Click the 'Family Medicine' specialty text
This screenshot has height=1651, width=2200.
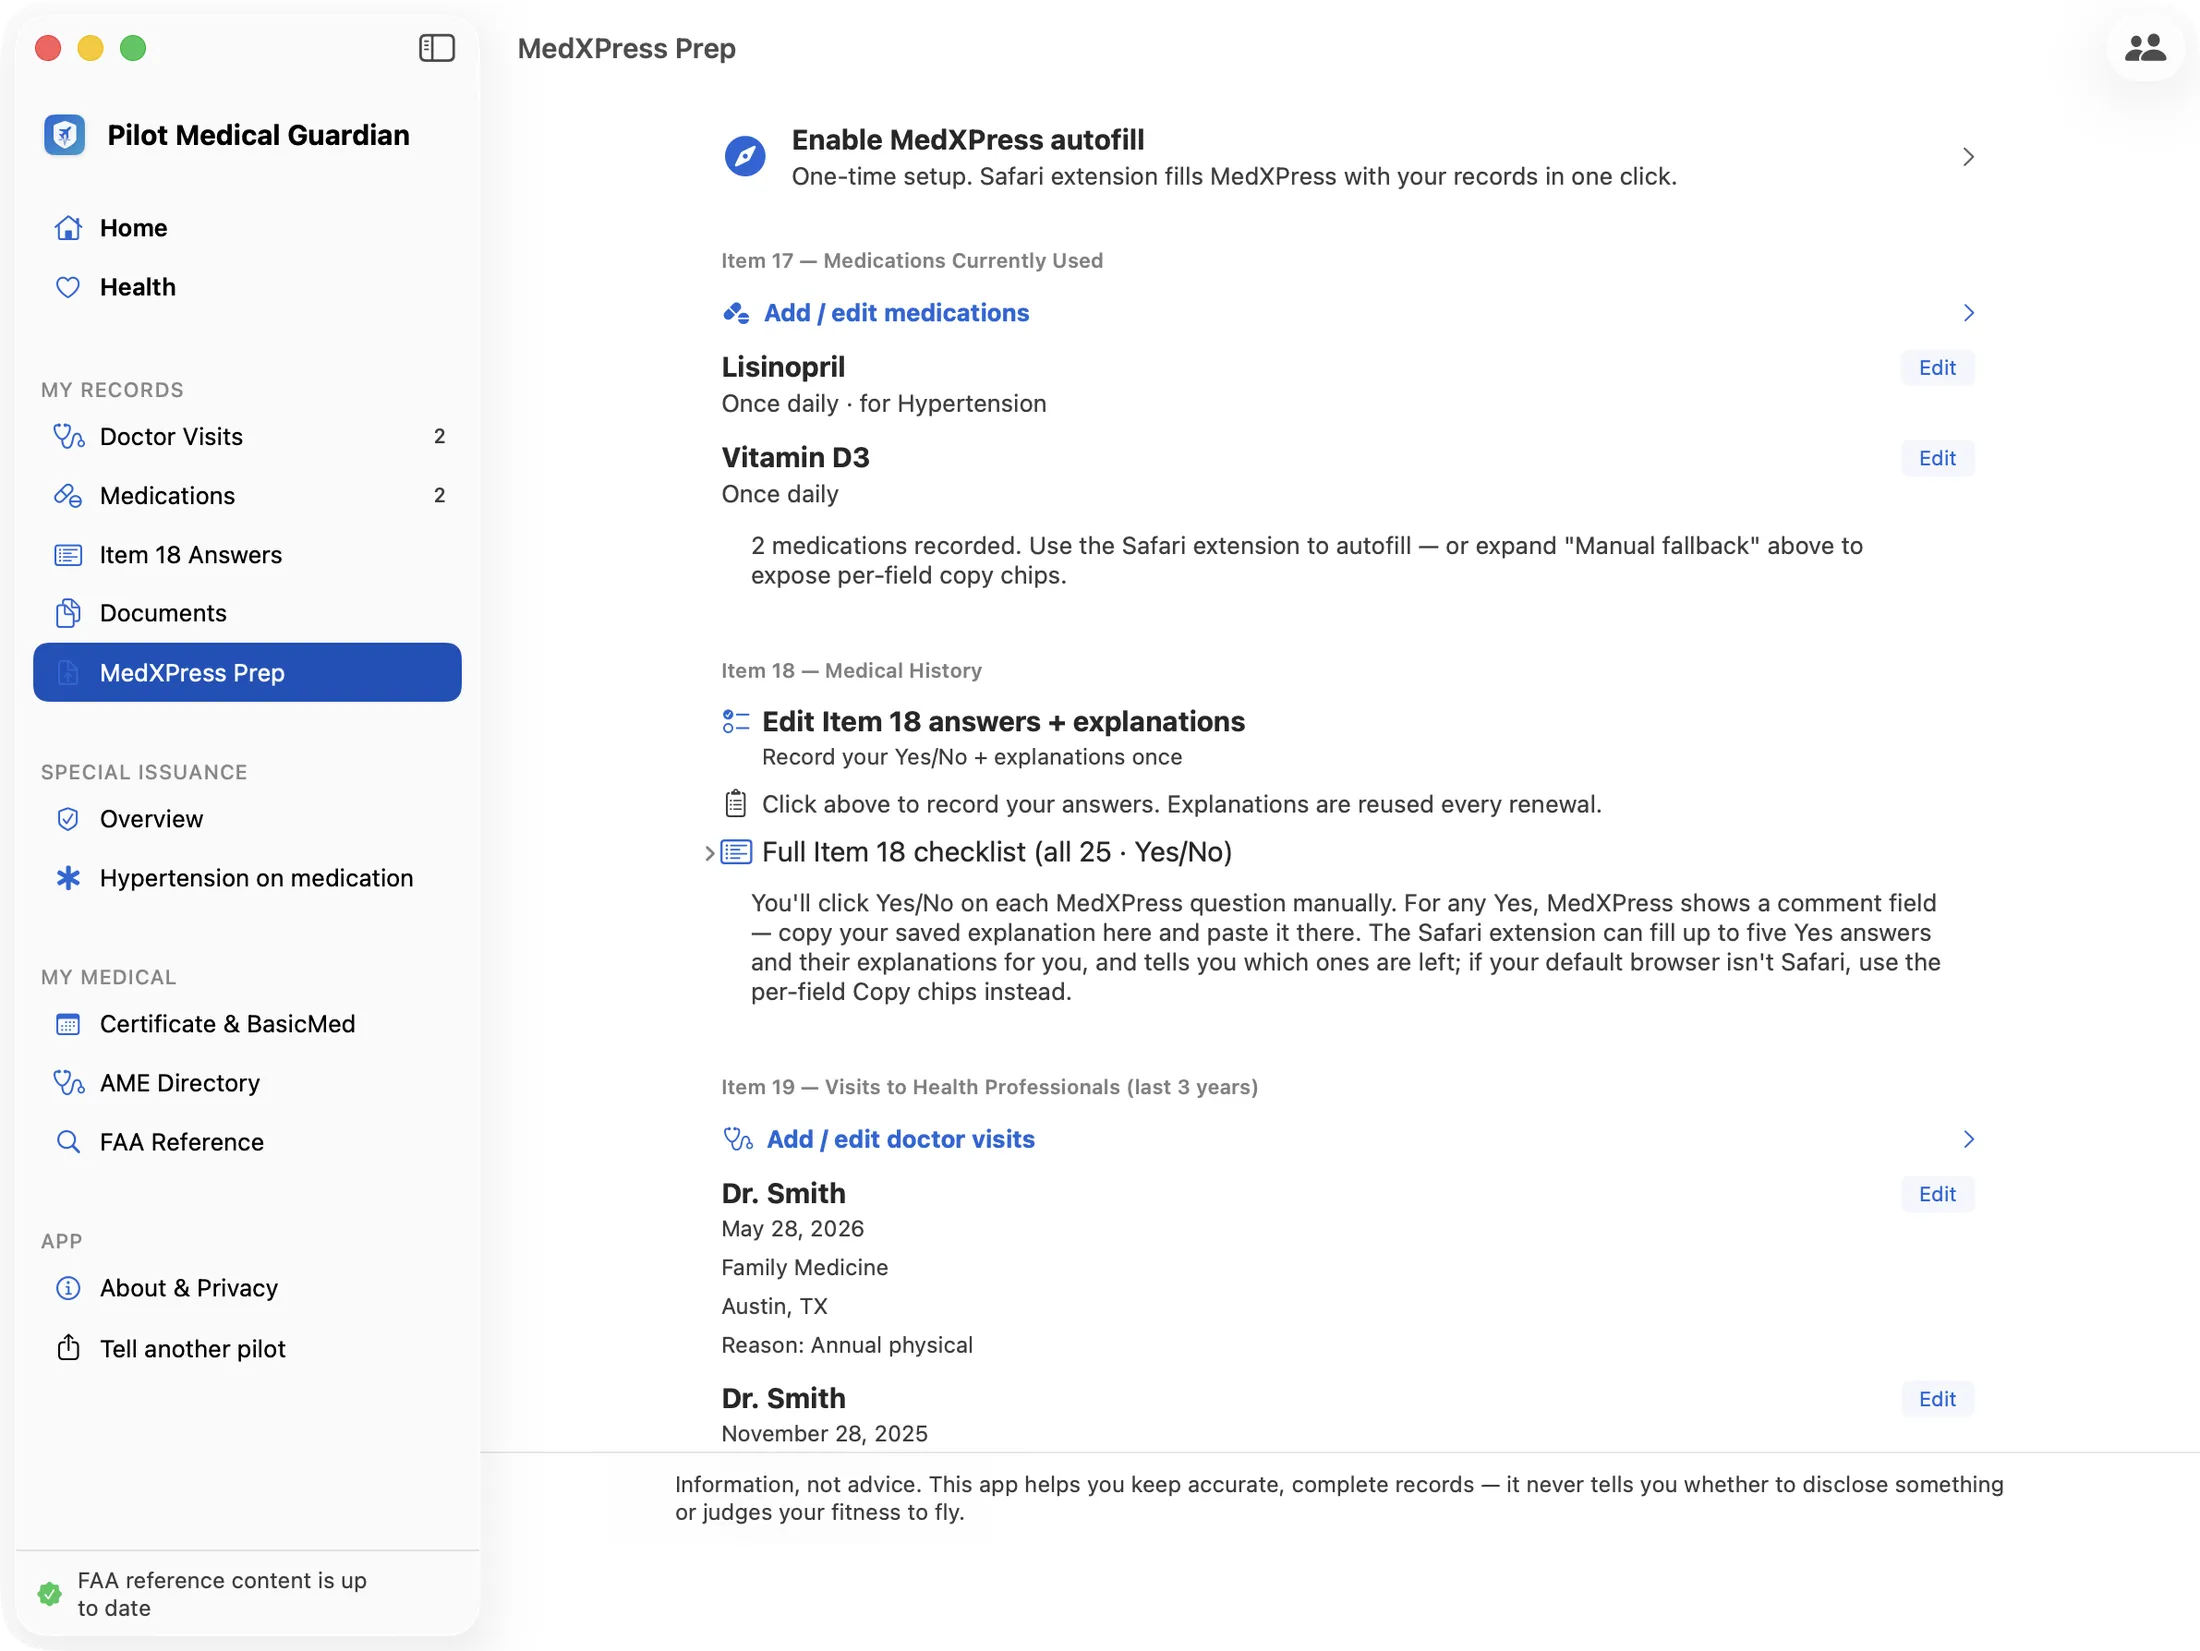(804, 1267)
